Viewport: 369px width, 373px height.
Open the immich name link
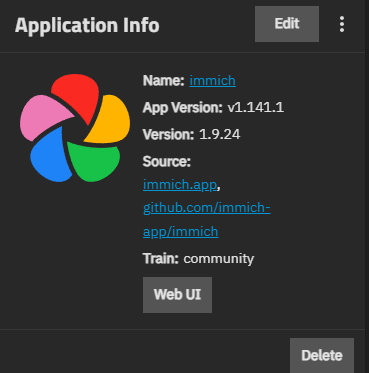[x=212, y=81]
